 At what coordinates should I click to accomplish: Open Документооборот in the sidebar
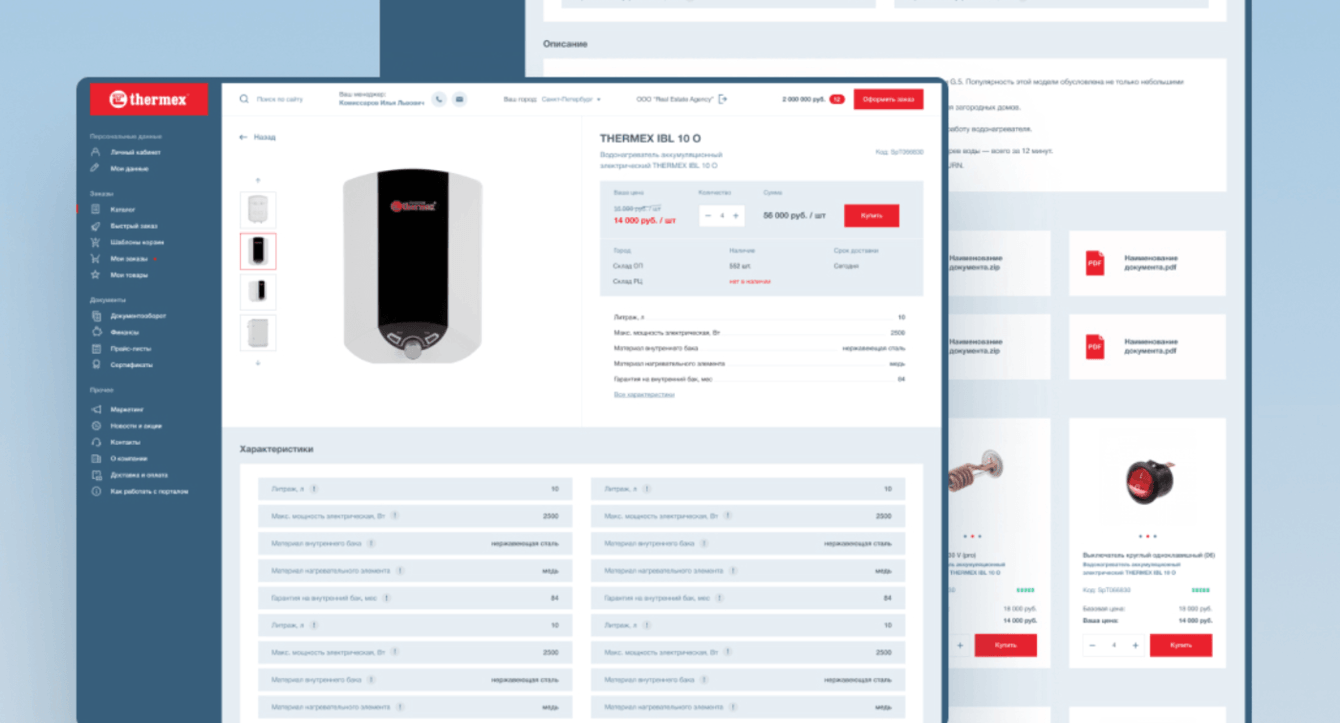tap(138, 316)
